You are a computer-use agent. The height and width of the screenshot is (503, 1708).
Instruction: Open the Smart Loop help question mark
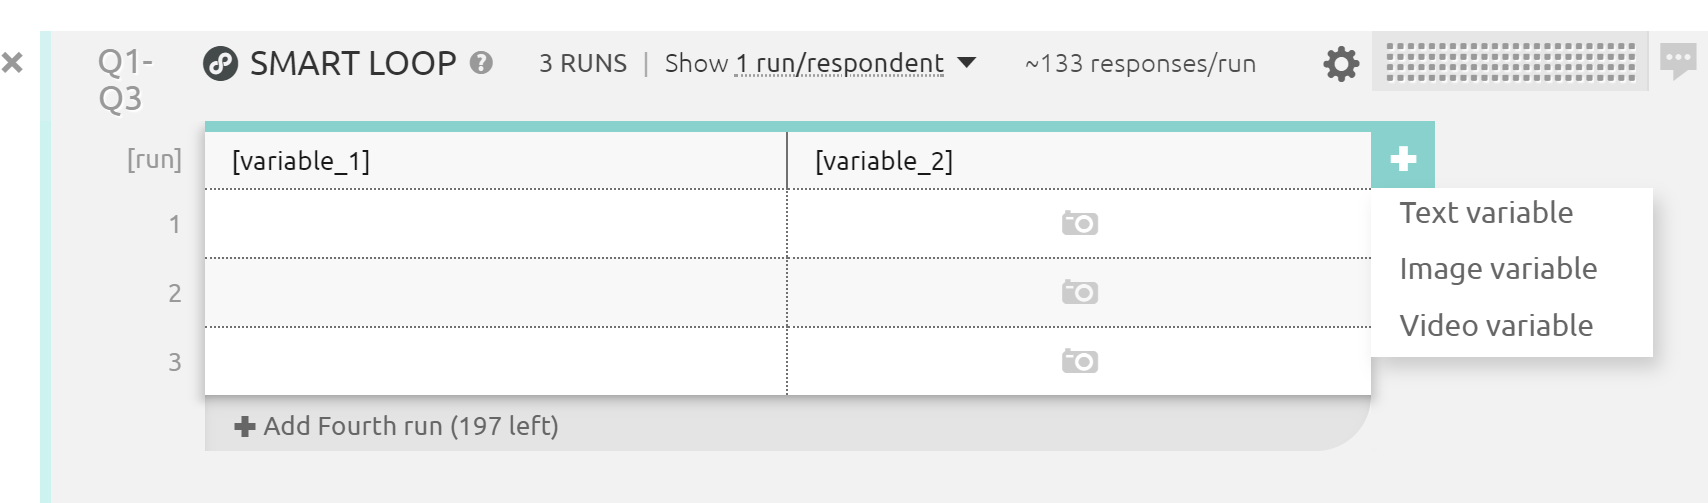(x=481, y=63)
